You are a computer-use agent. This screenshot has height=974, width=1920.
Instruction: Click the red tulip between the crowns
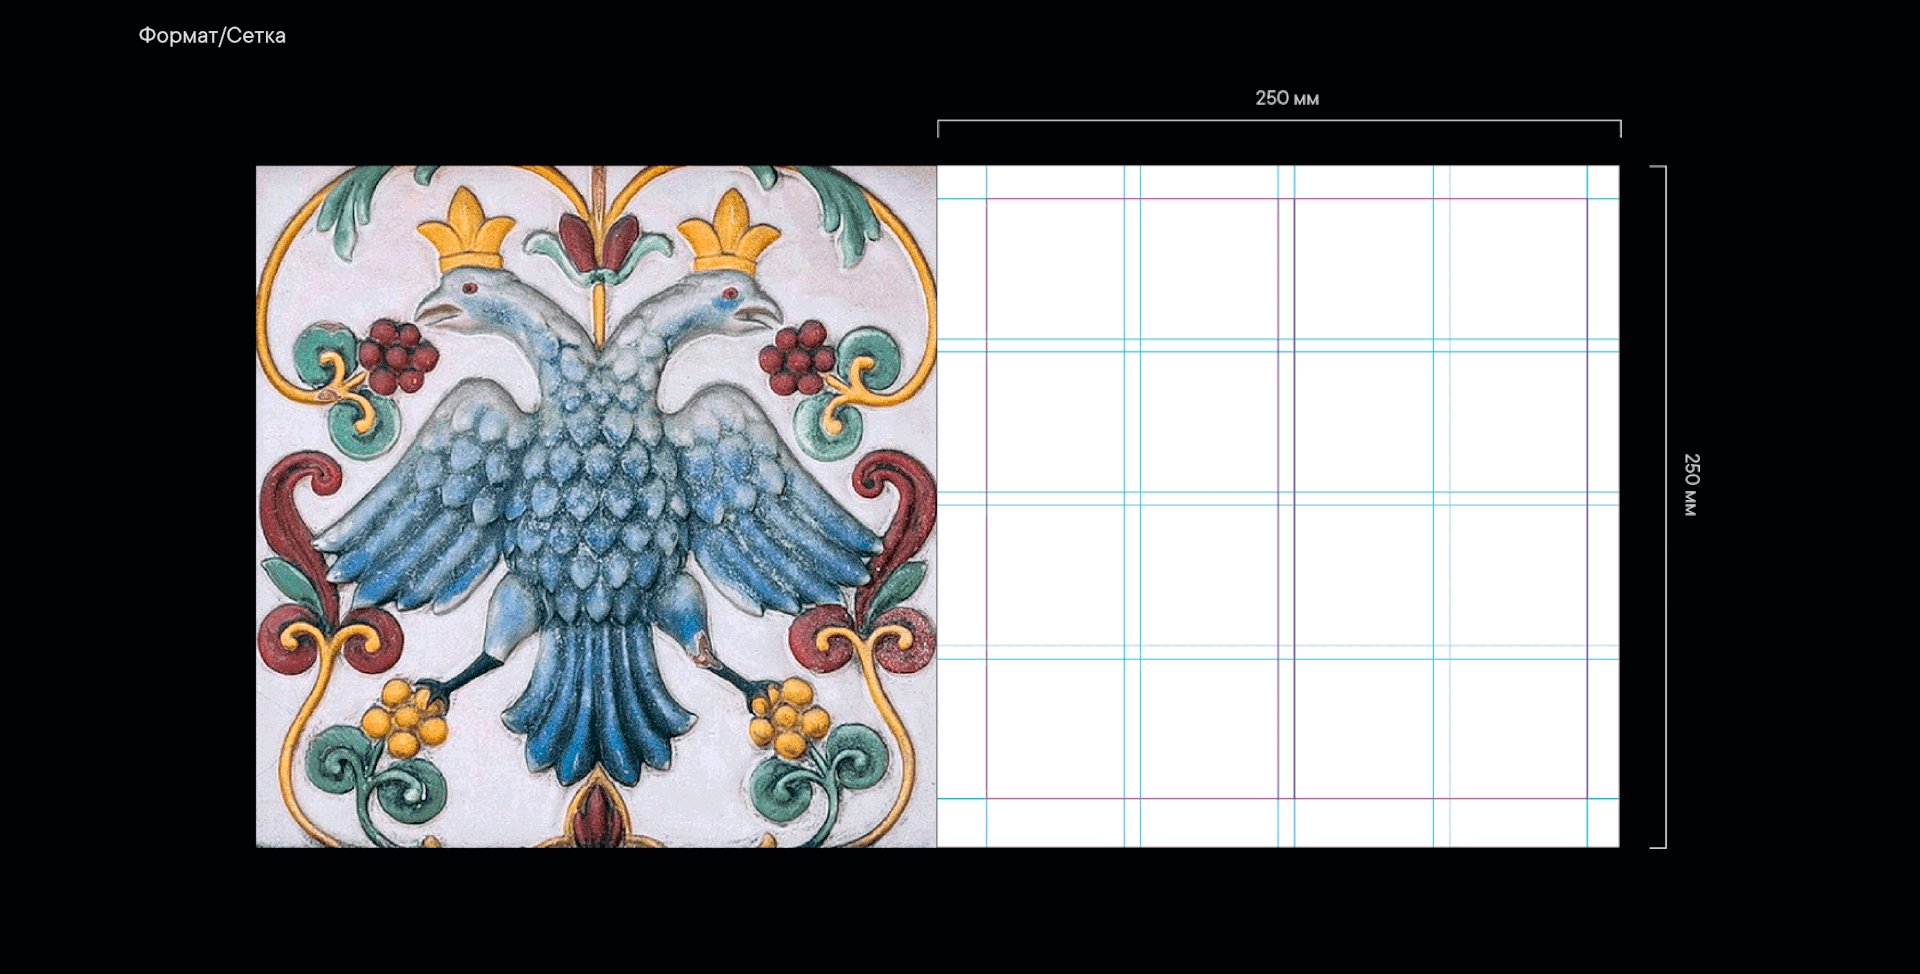598,242
